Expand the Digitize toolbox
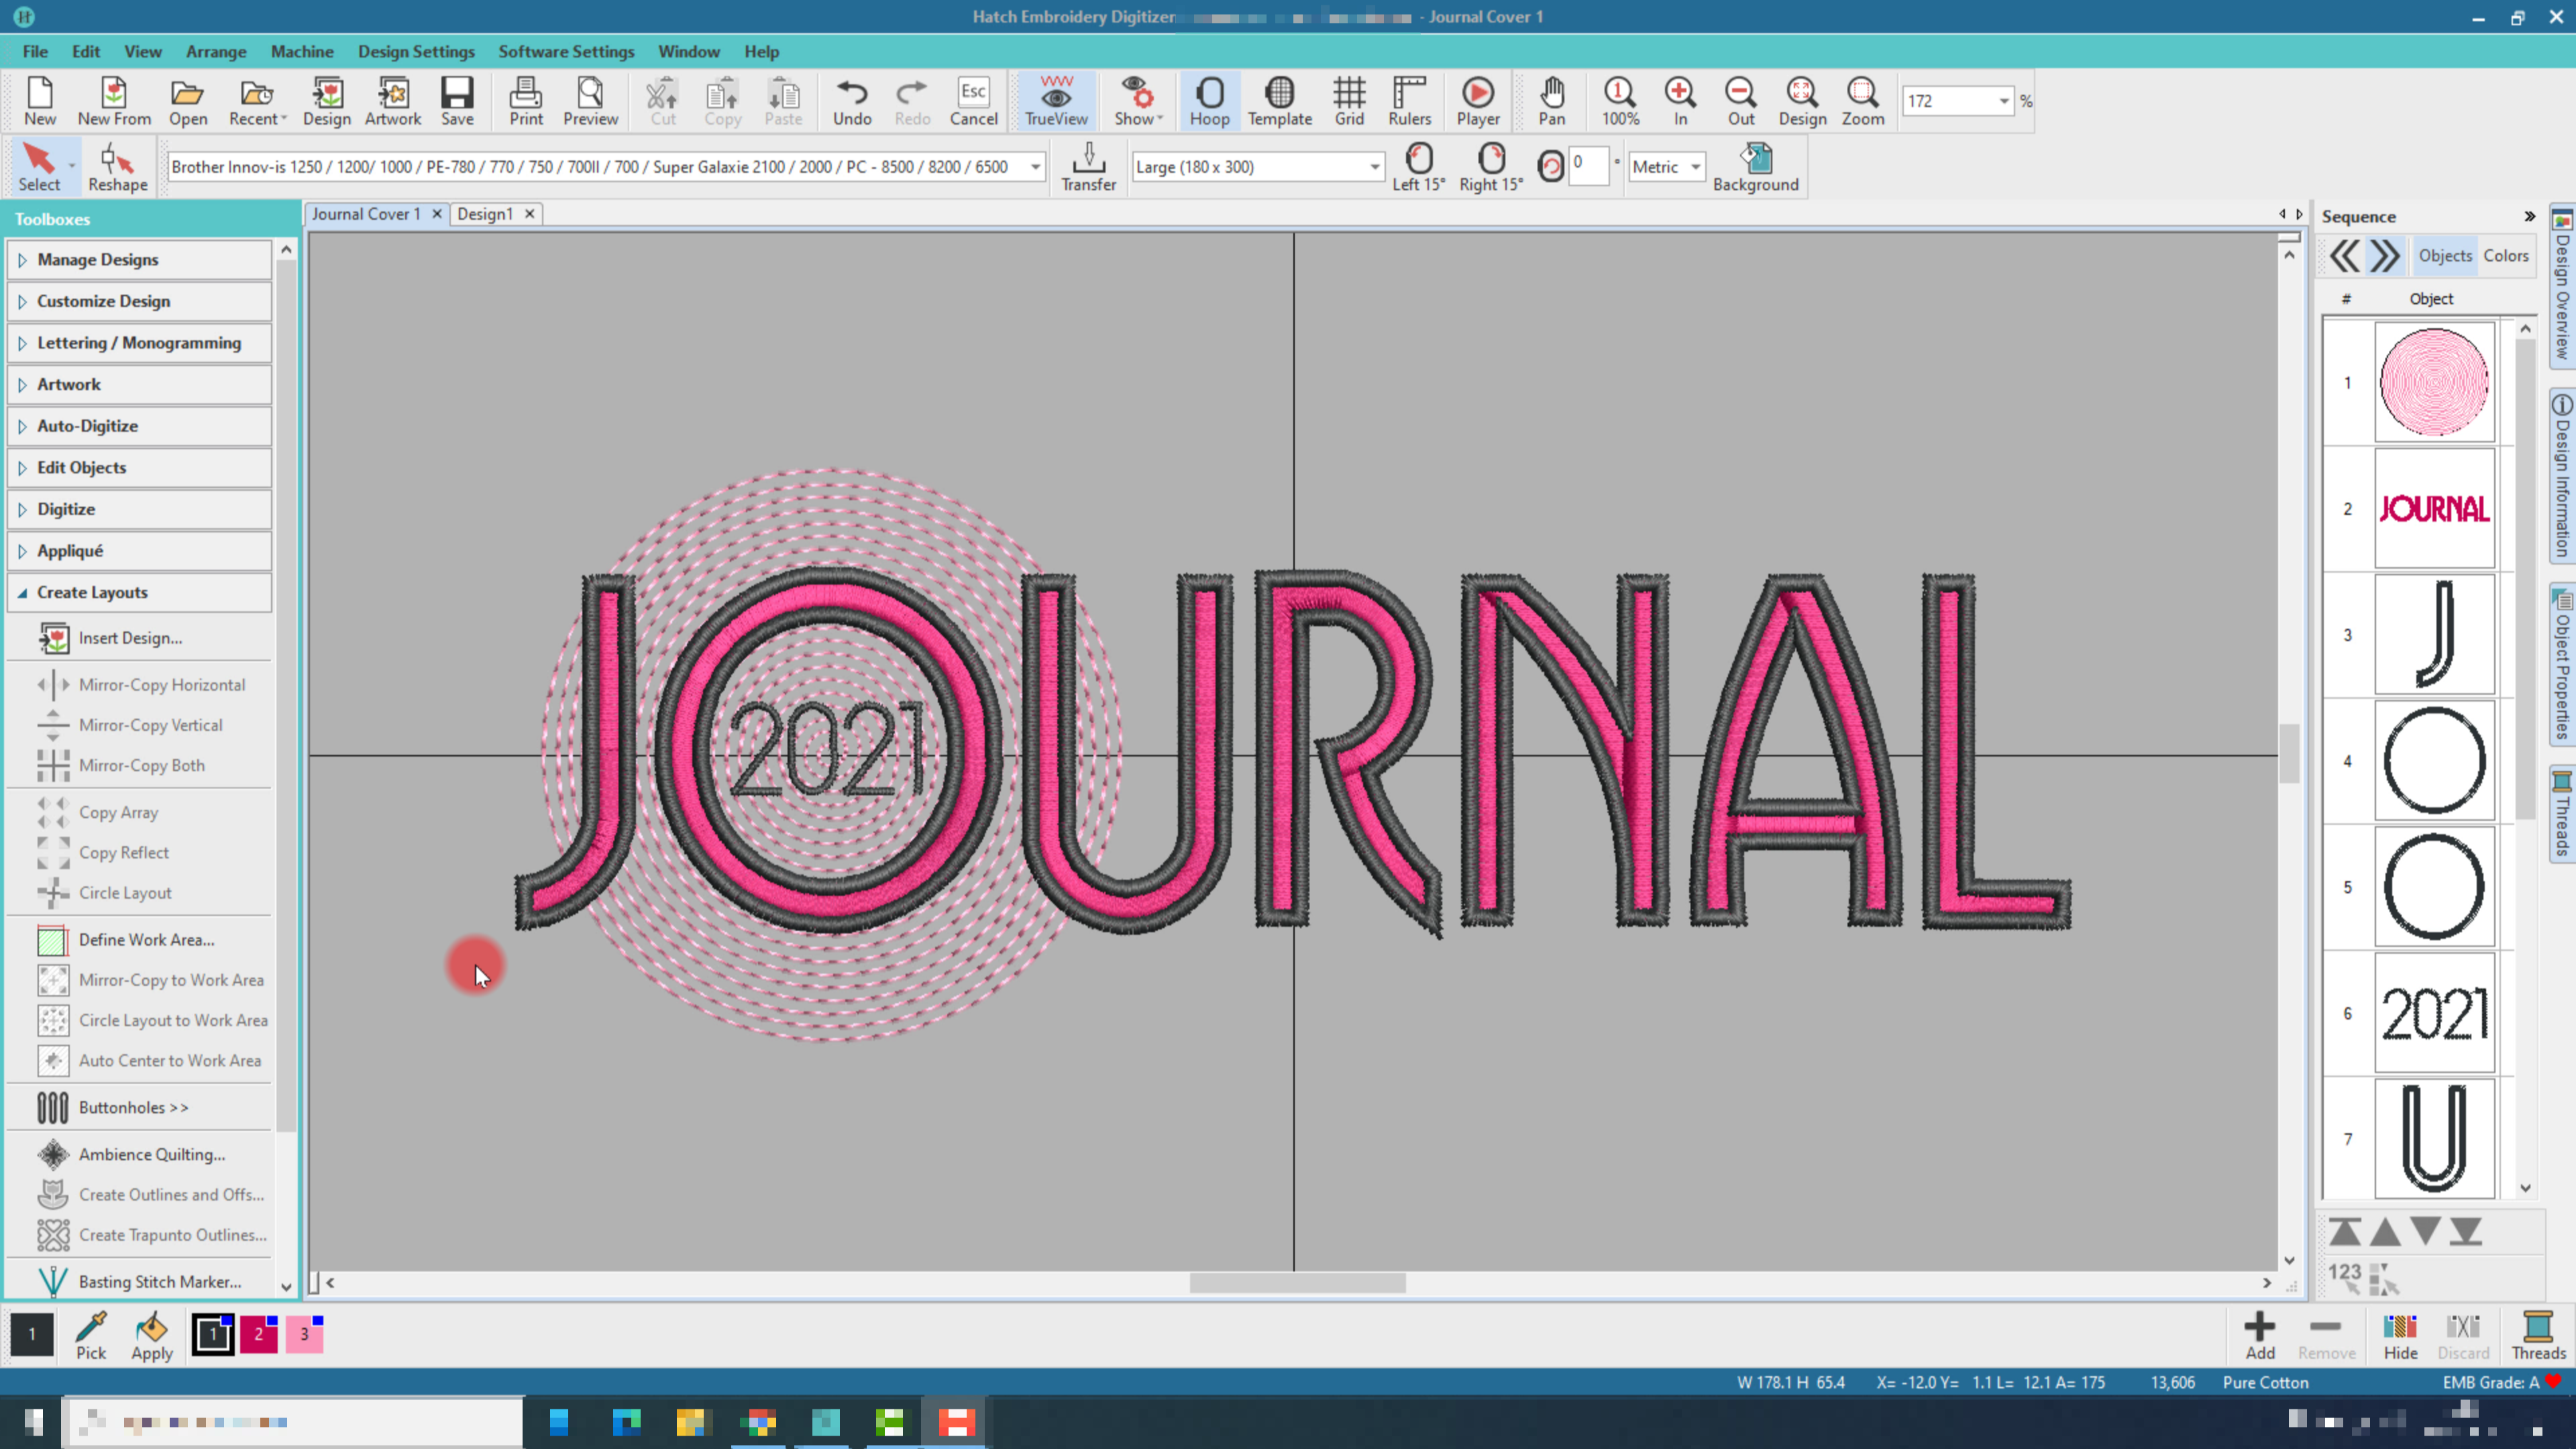Viewport: 2576px width, 1449px height. [66, 509]
